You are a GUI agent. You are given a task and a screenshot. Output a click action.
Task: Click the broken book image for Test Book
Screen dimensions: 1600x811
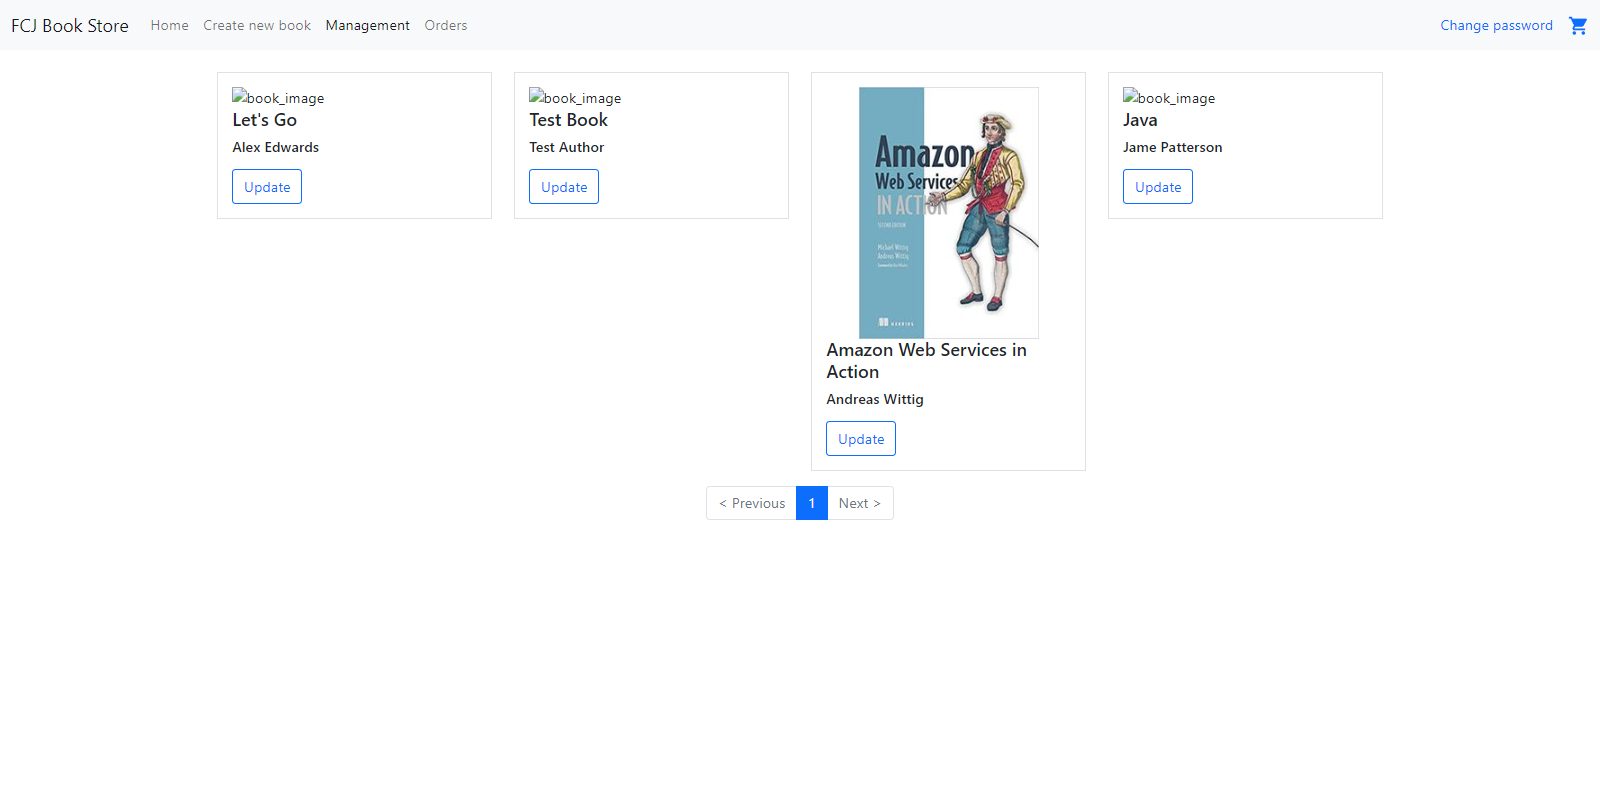(x=575, y=97)
